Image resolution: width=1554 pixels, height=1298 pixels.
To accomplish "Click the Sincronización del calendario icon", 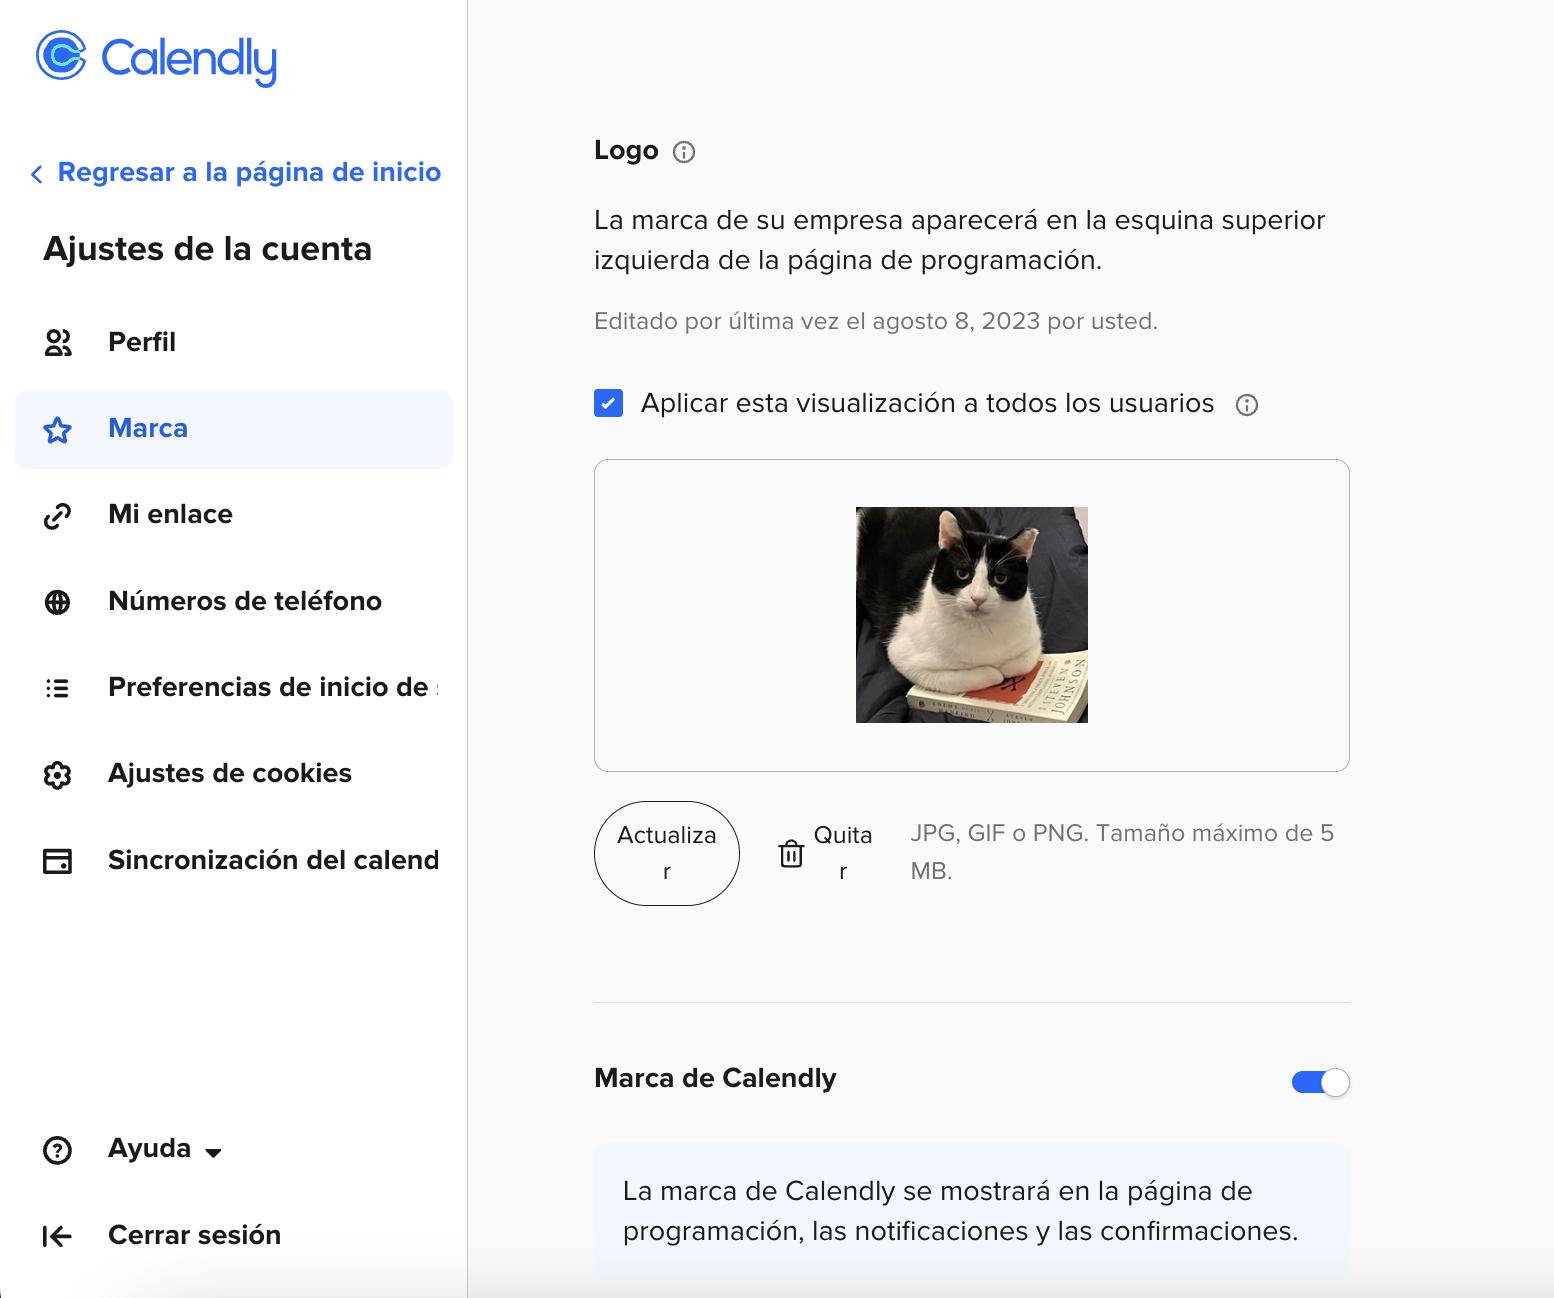I will click(x=58, y=861).
